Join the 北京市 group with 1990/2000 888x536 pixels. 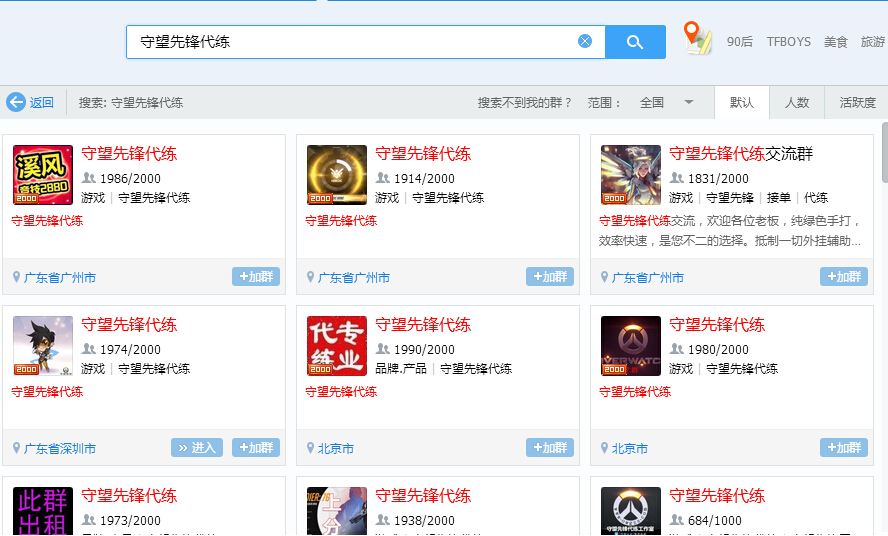[x=550, y=448]
